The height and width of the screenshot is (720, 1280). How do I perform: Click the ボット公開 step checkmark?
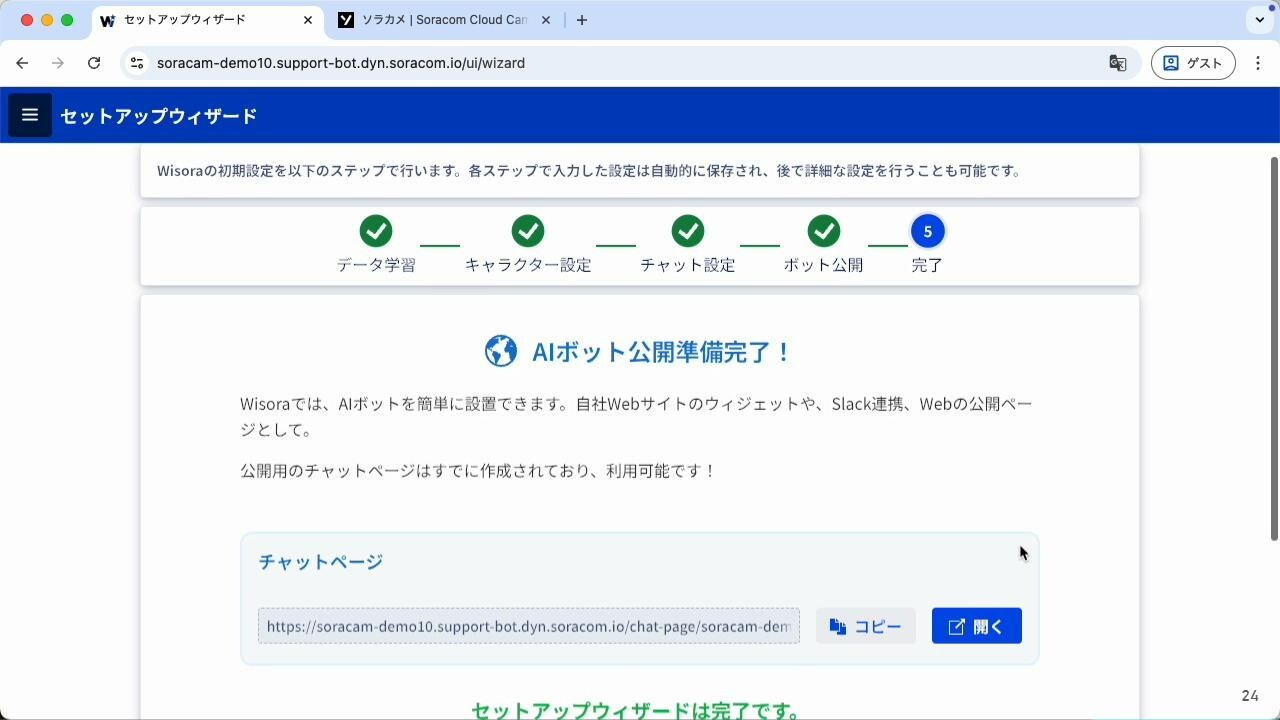(824, 231)
